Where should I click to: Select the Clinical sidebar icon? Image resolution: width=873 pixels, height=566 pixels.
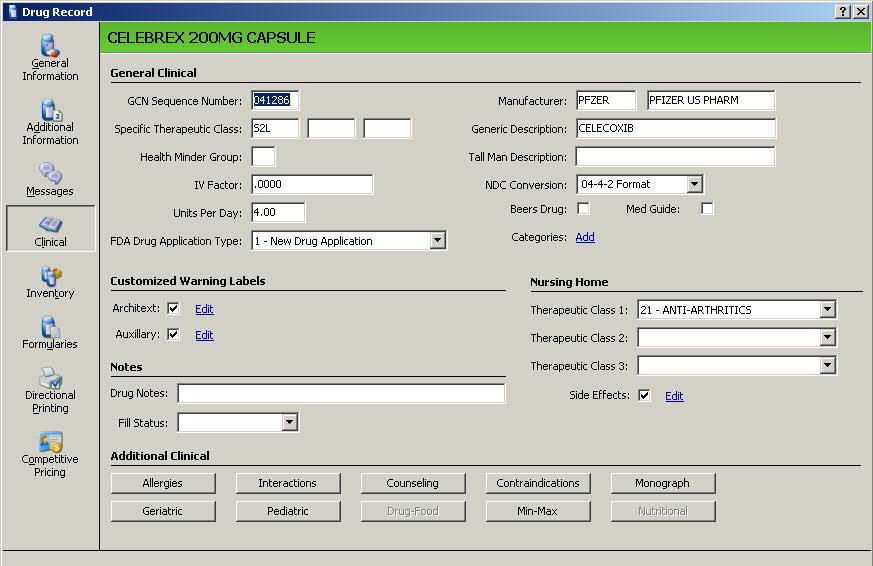(x=50, y=229)
